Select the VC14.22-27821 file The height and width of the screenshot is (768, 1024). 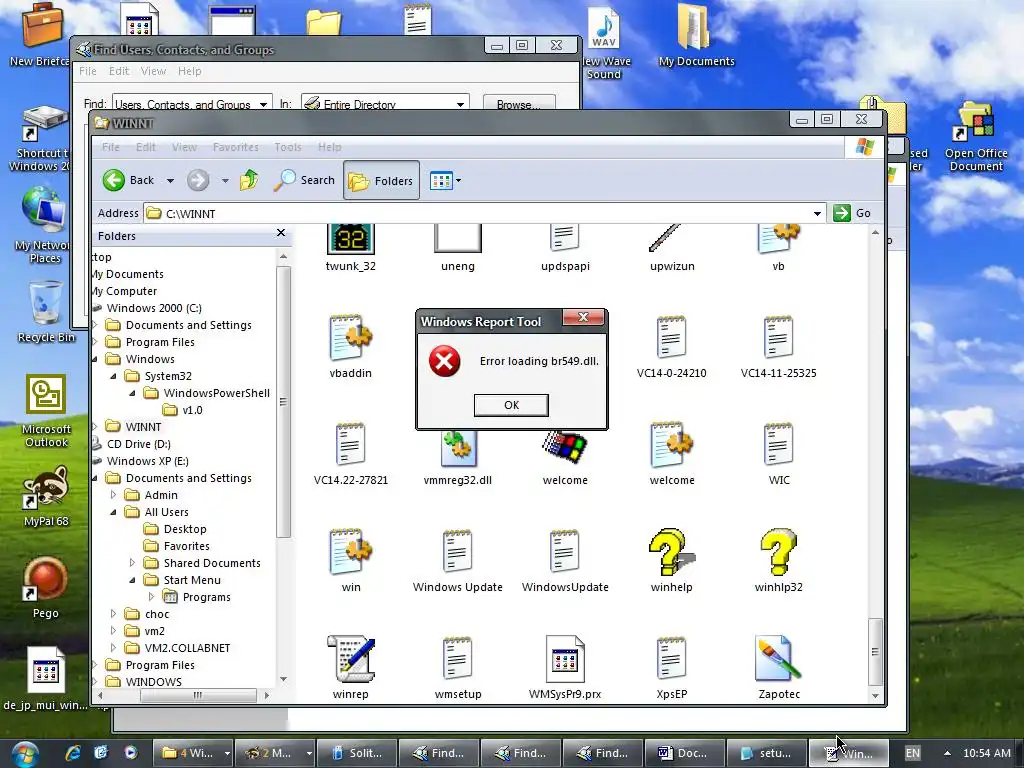(351, 454)
